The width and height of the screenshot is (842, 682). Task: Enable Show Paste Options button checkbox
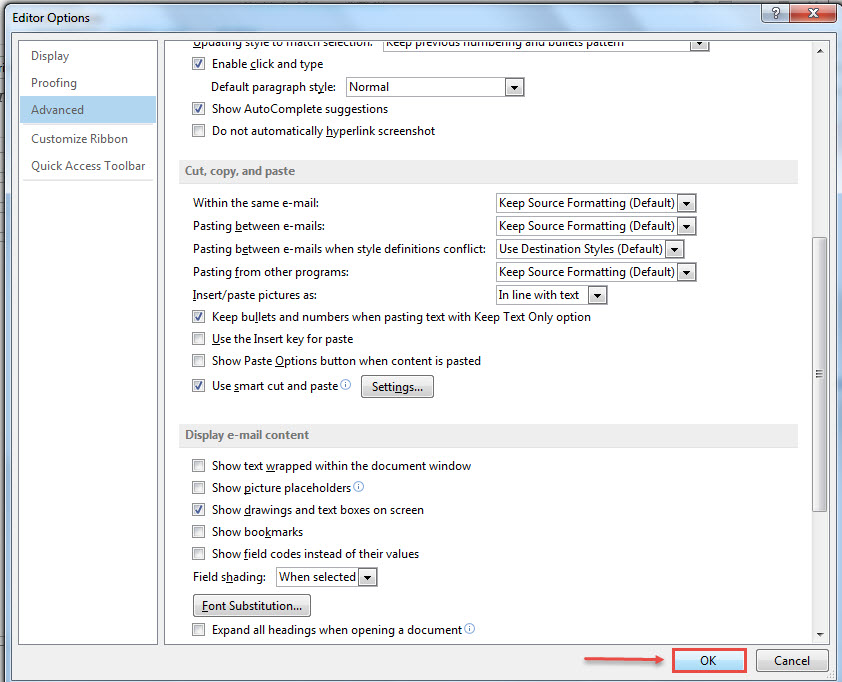(x=199, y=361)
